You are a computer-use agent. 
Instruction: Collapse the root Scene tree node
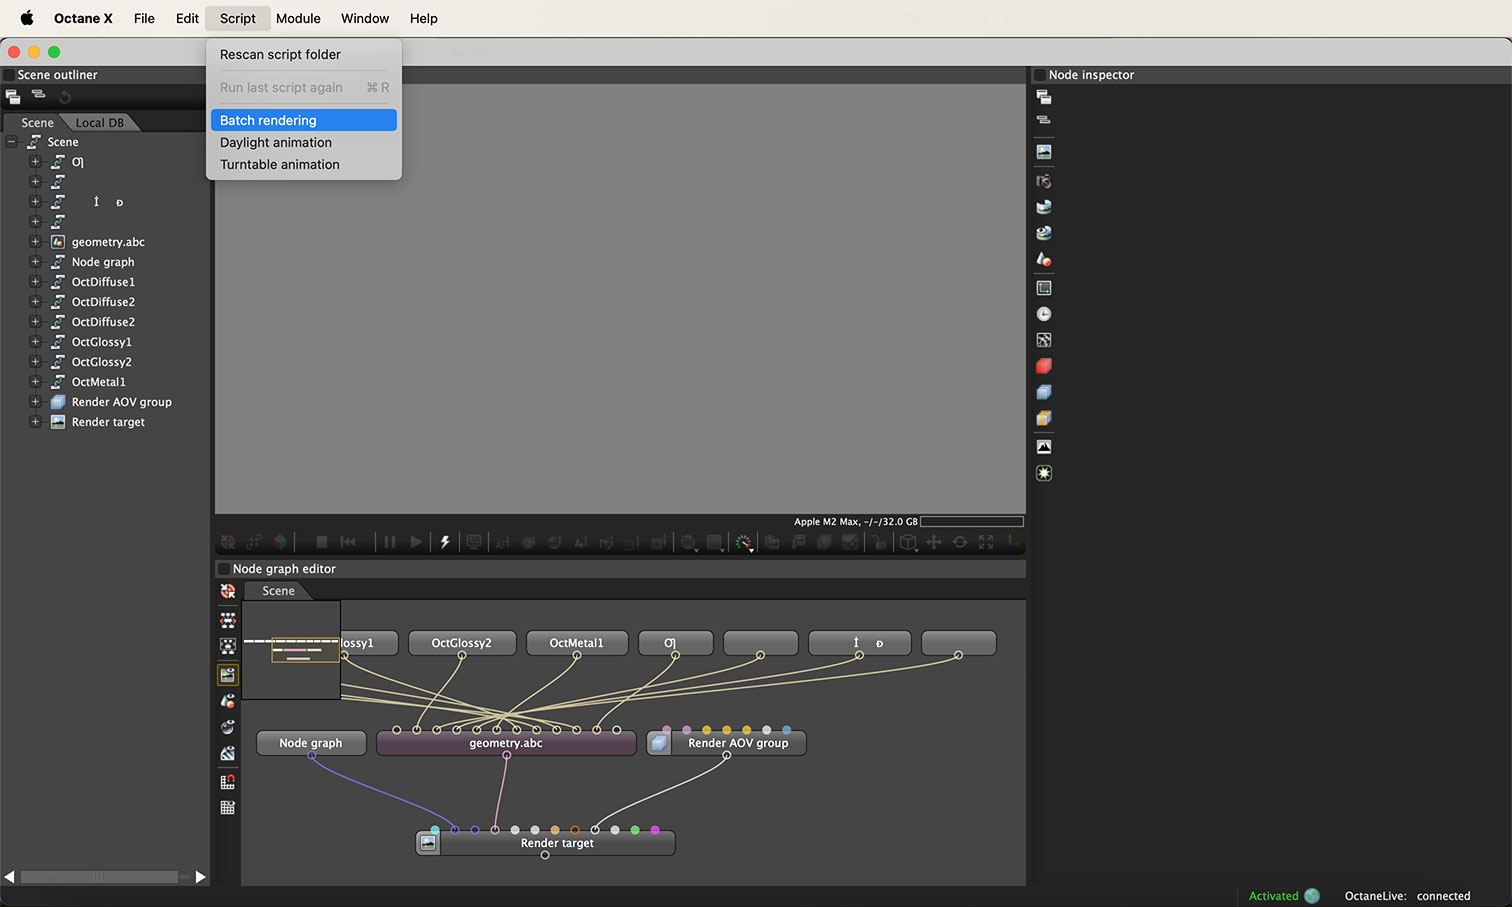[12, 142]
